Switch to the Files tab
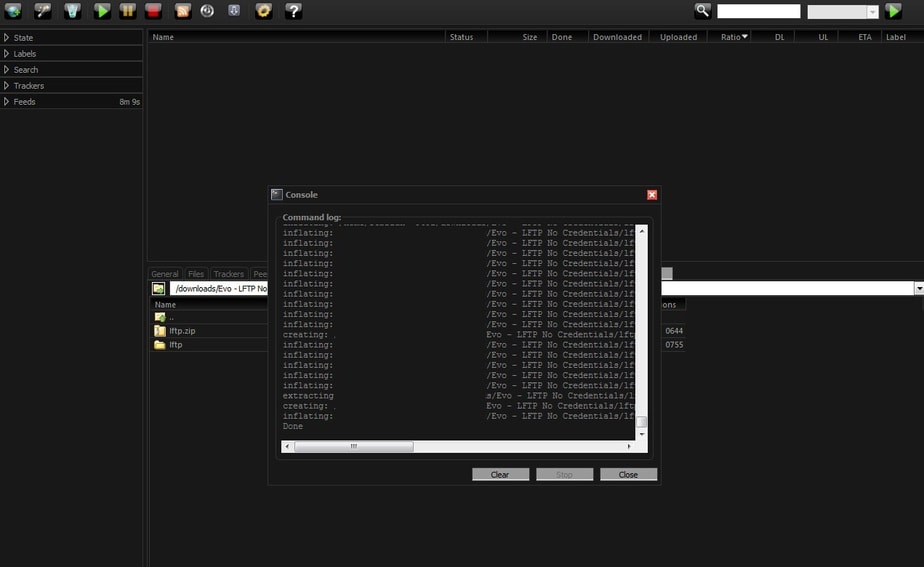The width and height of the screenshot is (924, 567). (x=196, y=273)
